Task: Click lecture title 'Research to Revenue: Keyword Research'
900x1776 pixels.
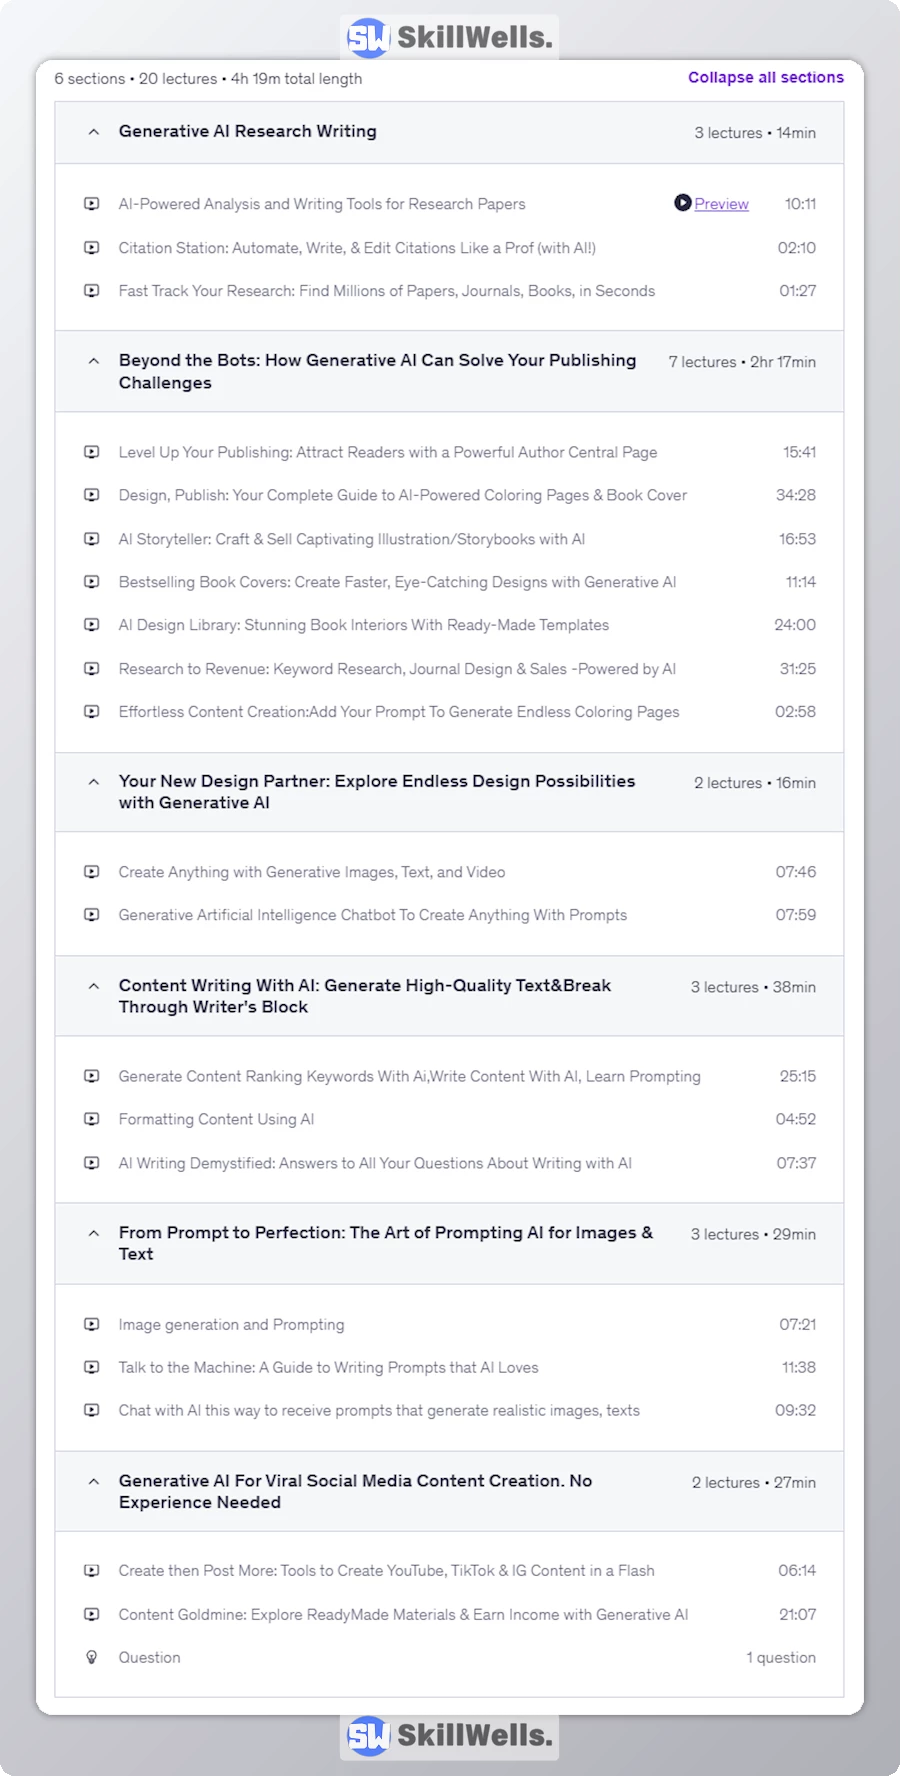Action: coord(397,669)
